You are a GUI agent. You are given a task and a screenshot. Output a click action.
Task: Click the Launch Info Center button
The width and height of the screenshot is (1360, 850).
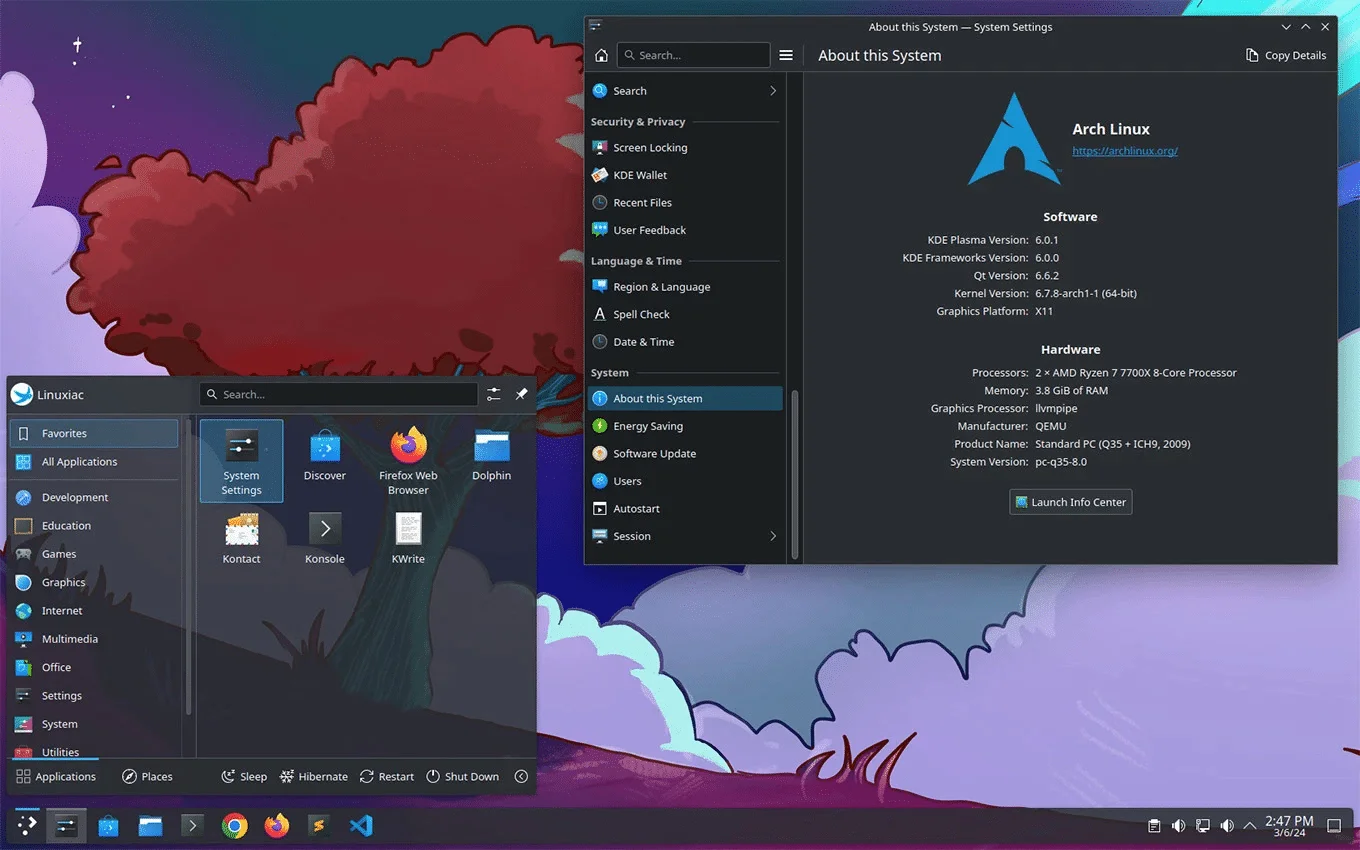tap(1070, 501)
